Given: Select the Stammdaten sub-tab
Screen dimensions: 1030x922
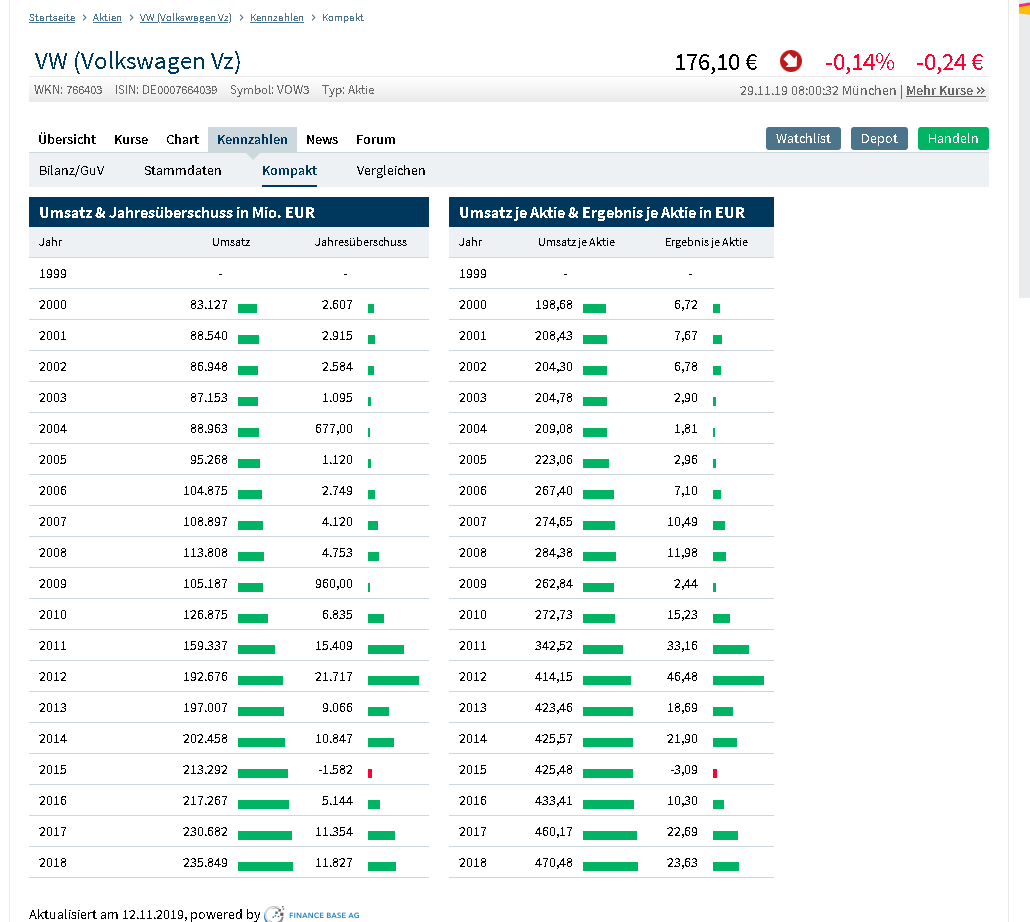Looking at the screenshot, I should [x=183, y=171].
